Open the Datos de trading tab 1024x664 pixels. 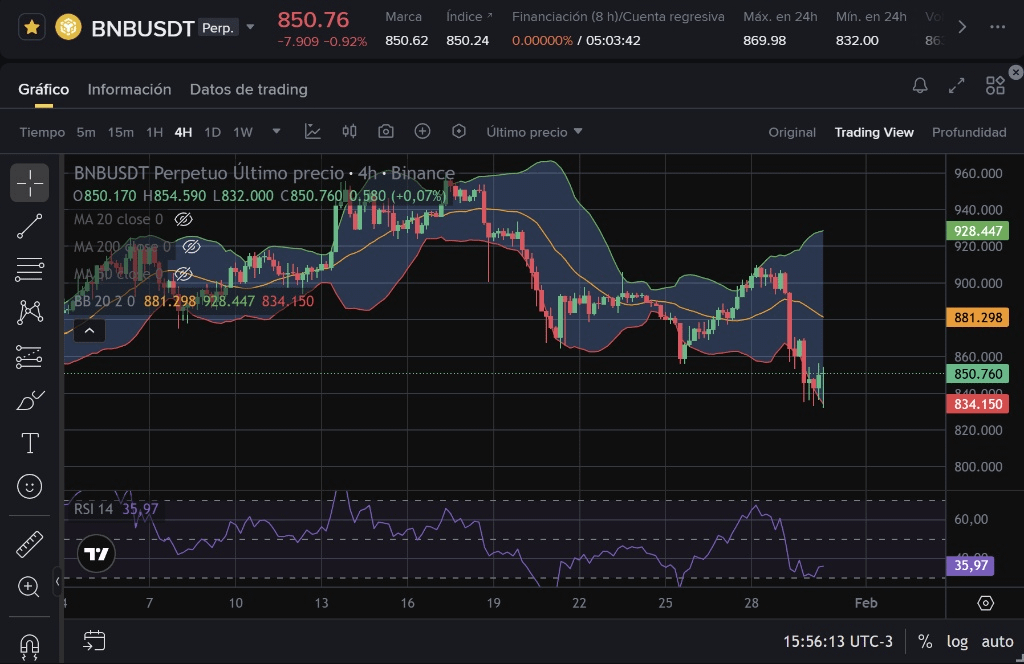(x=248, y=89)
